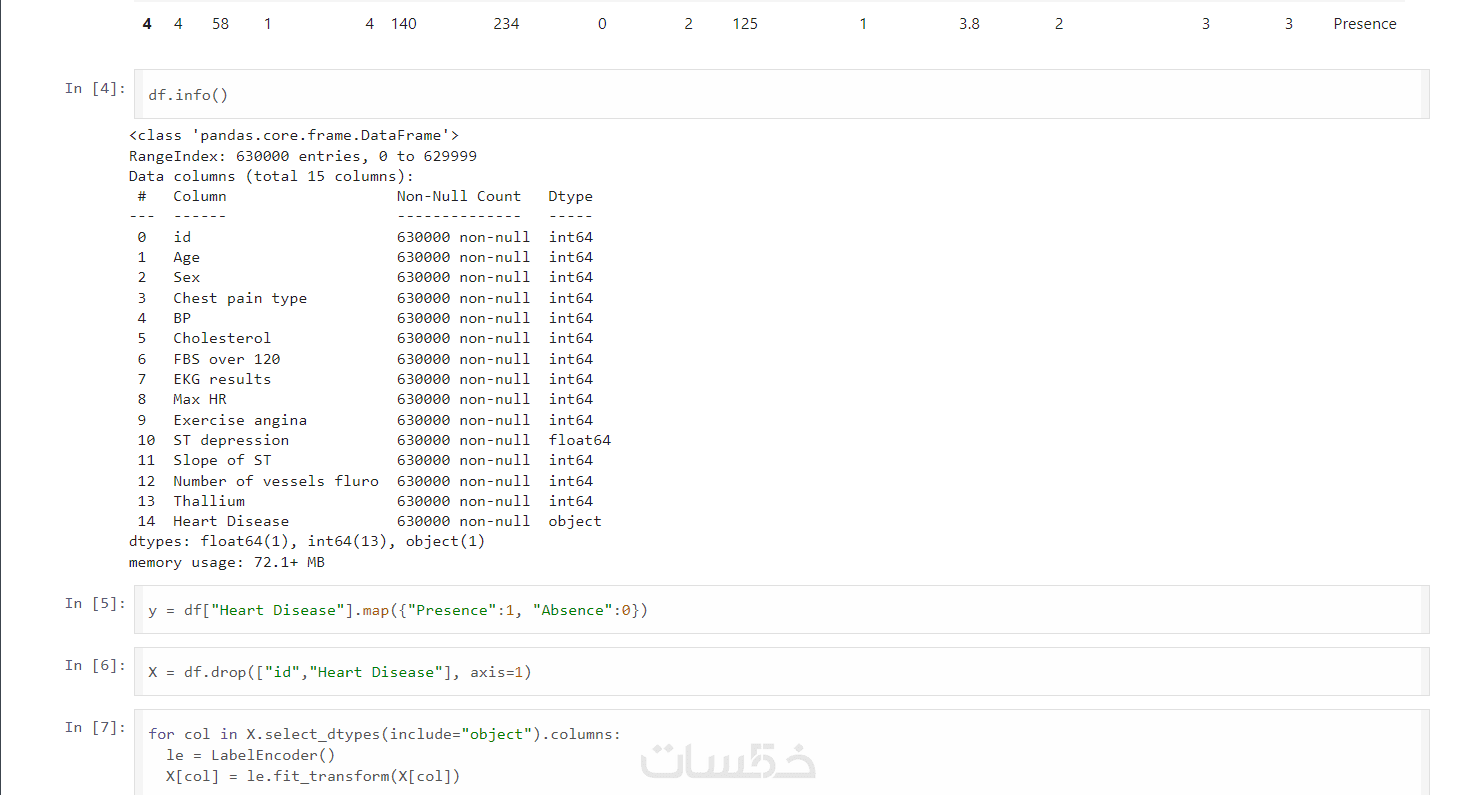Click the "BP" column name in the output
This screenshot has width=1458, height=795.
click(182, 318)
